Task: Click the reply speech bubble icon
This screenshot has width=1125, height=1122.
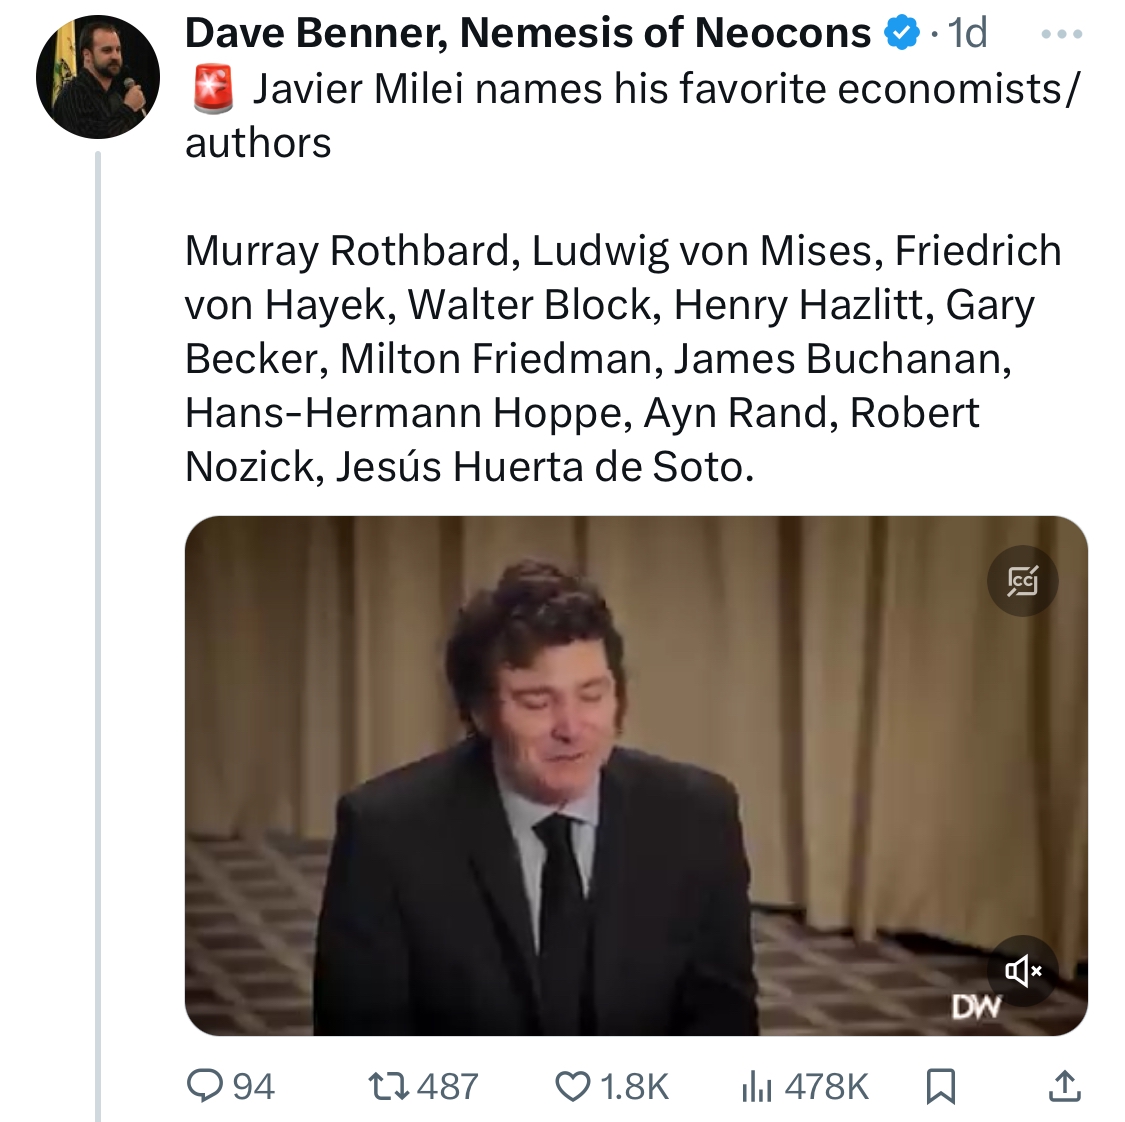Action: (205, 1086)
